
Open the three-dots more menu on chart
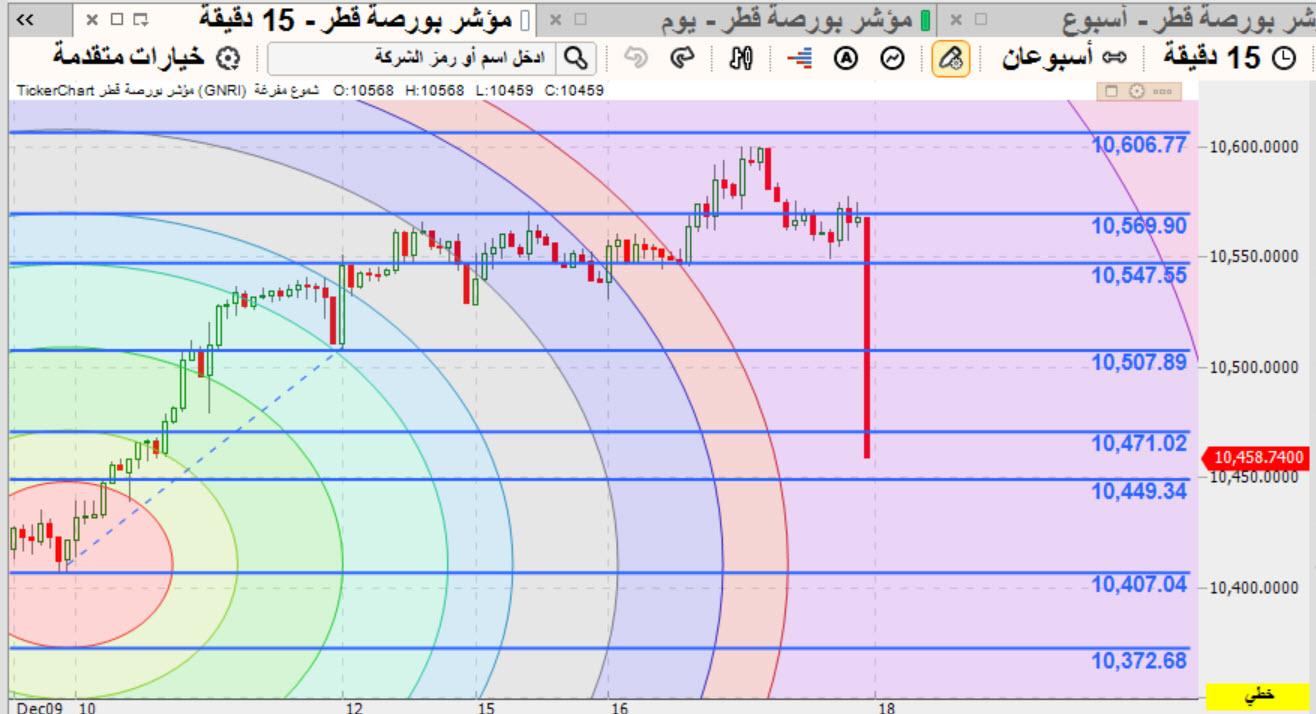[x=1161, y=91]
